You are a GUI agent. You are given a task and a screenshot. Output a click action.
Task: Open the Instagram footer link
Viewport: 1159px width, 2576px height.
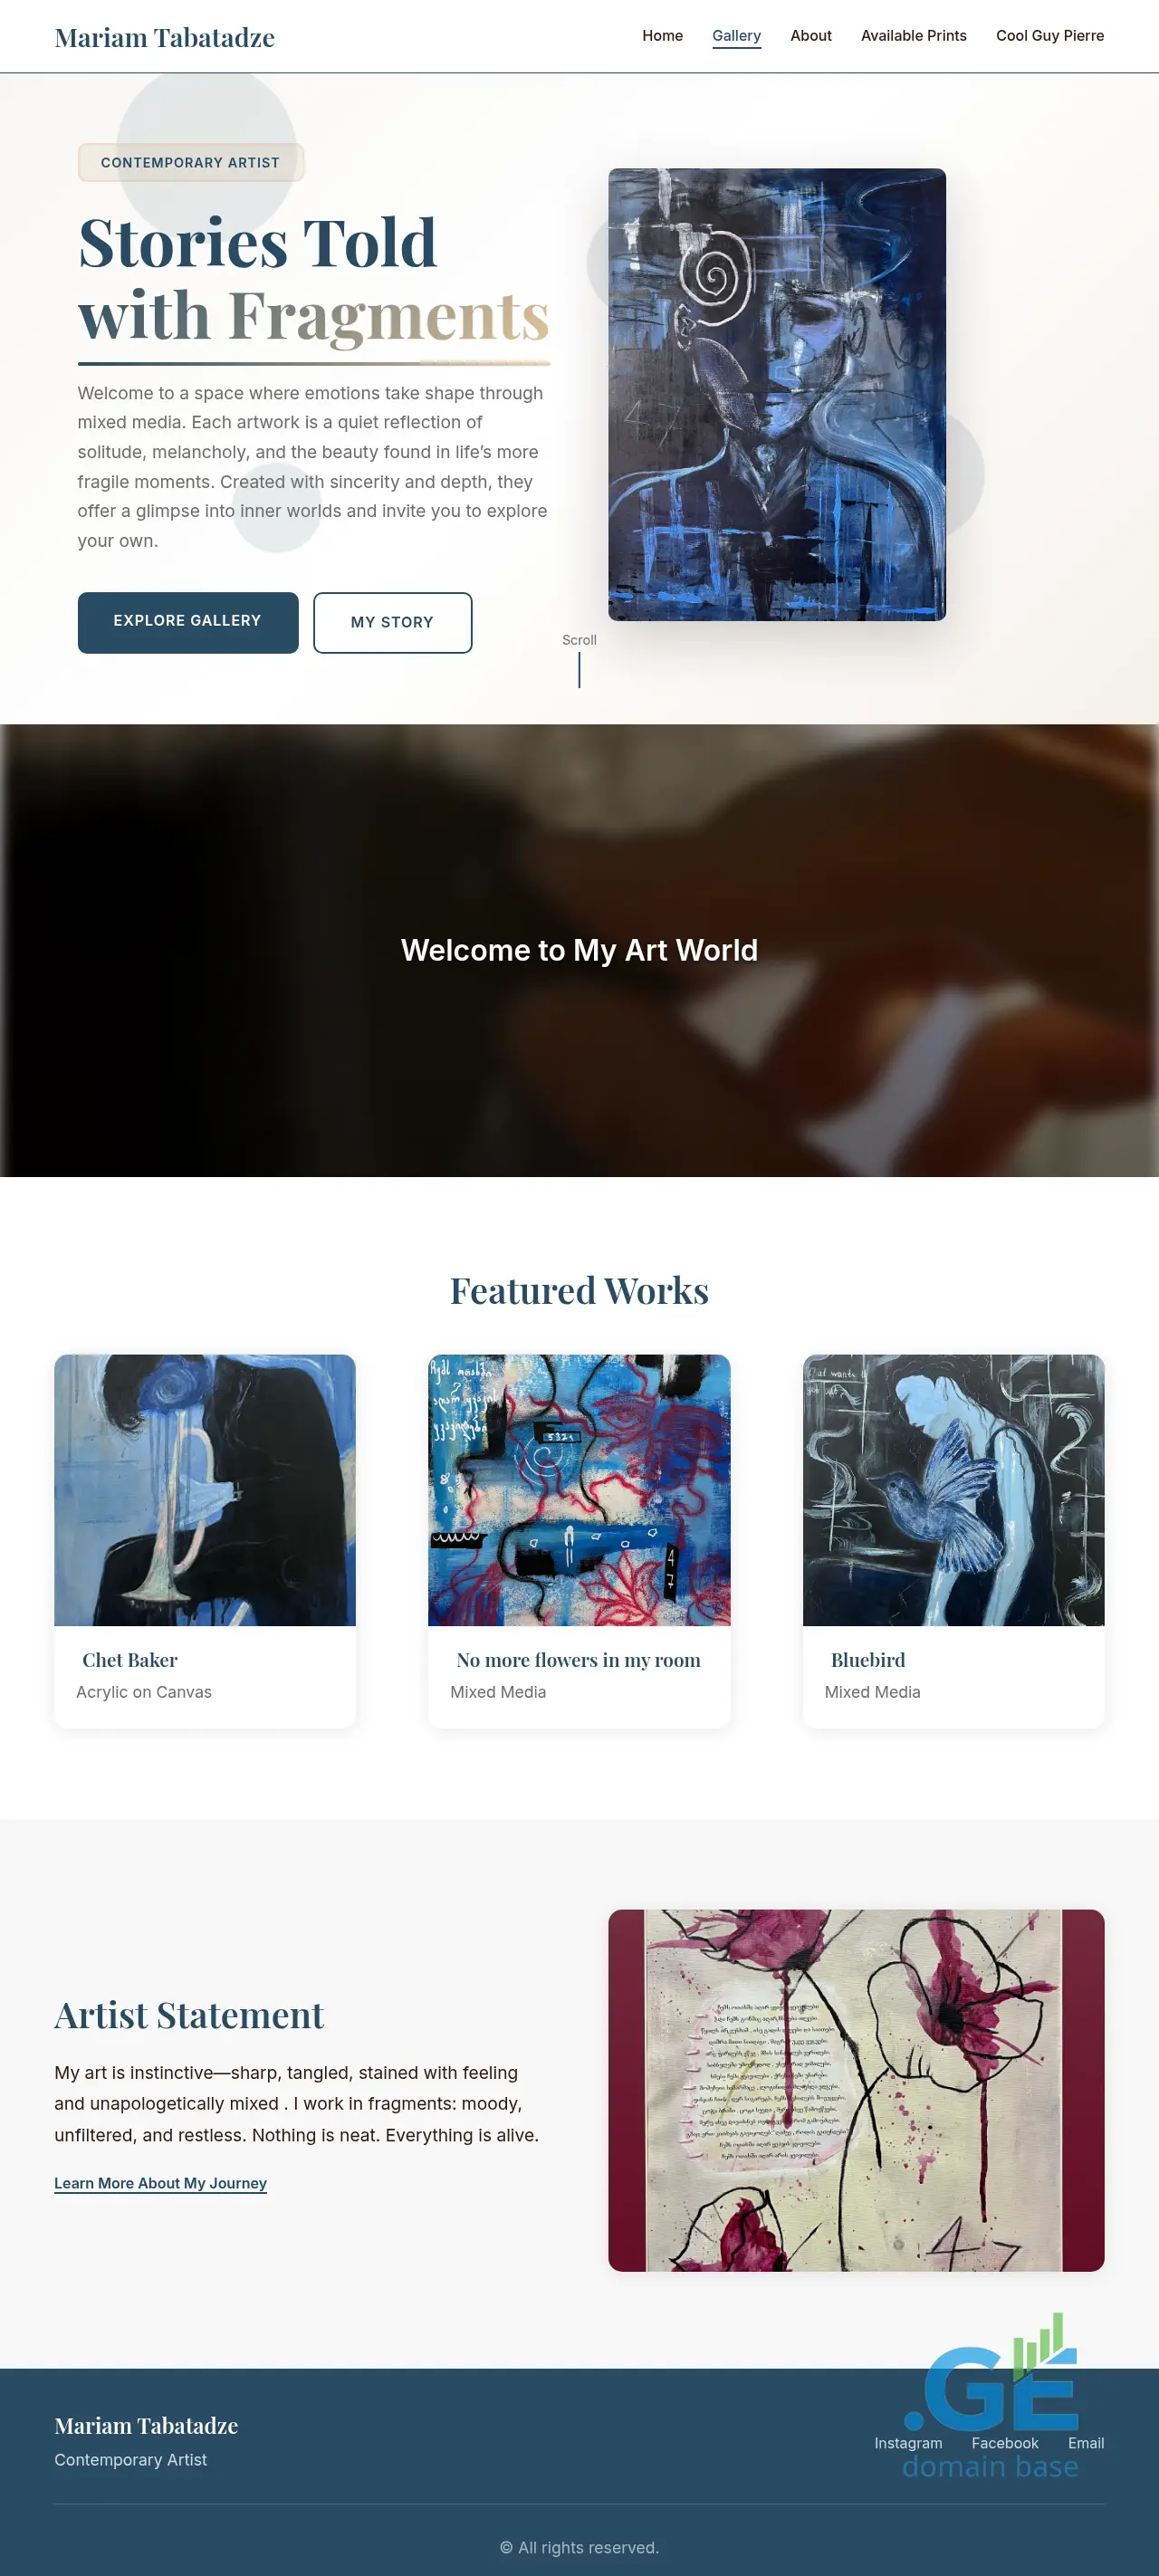[908, 2443]
